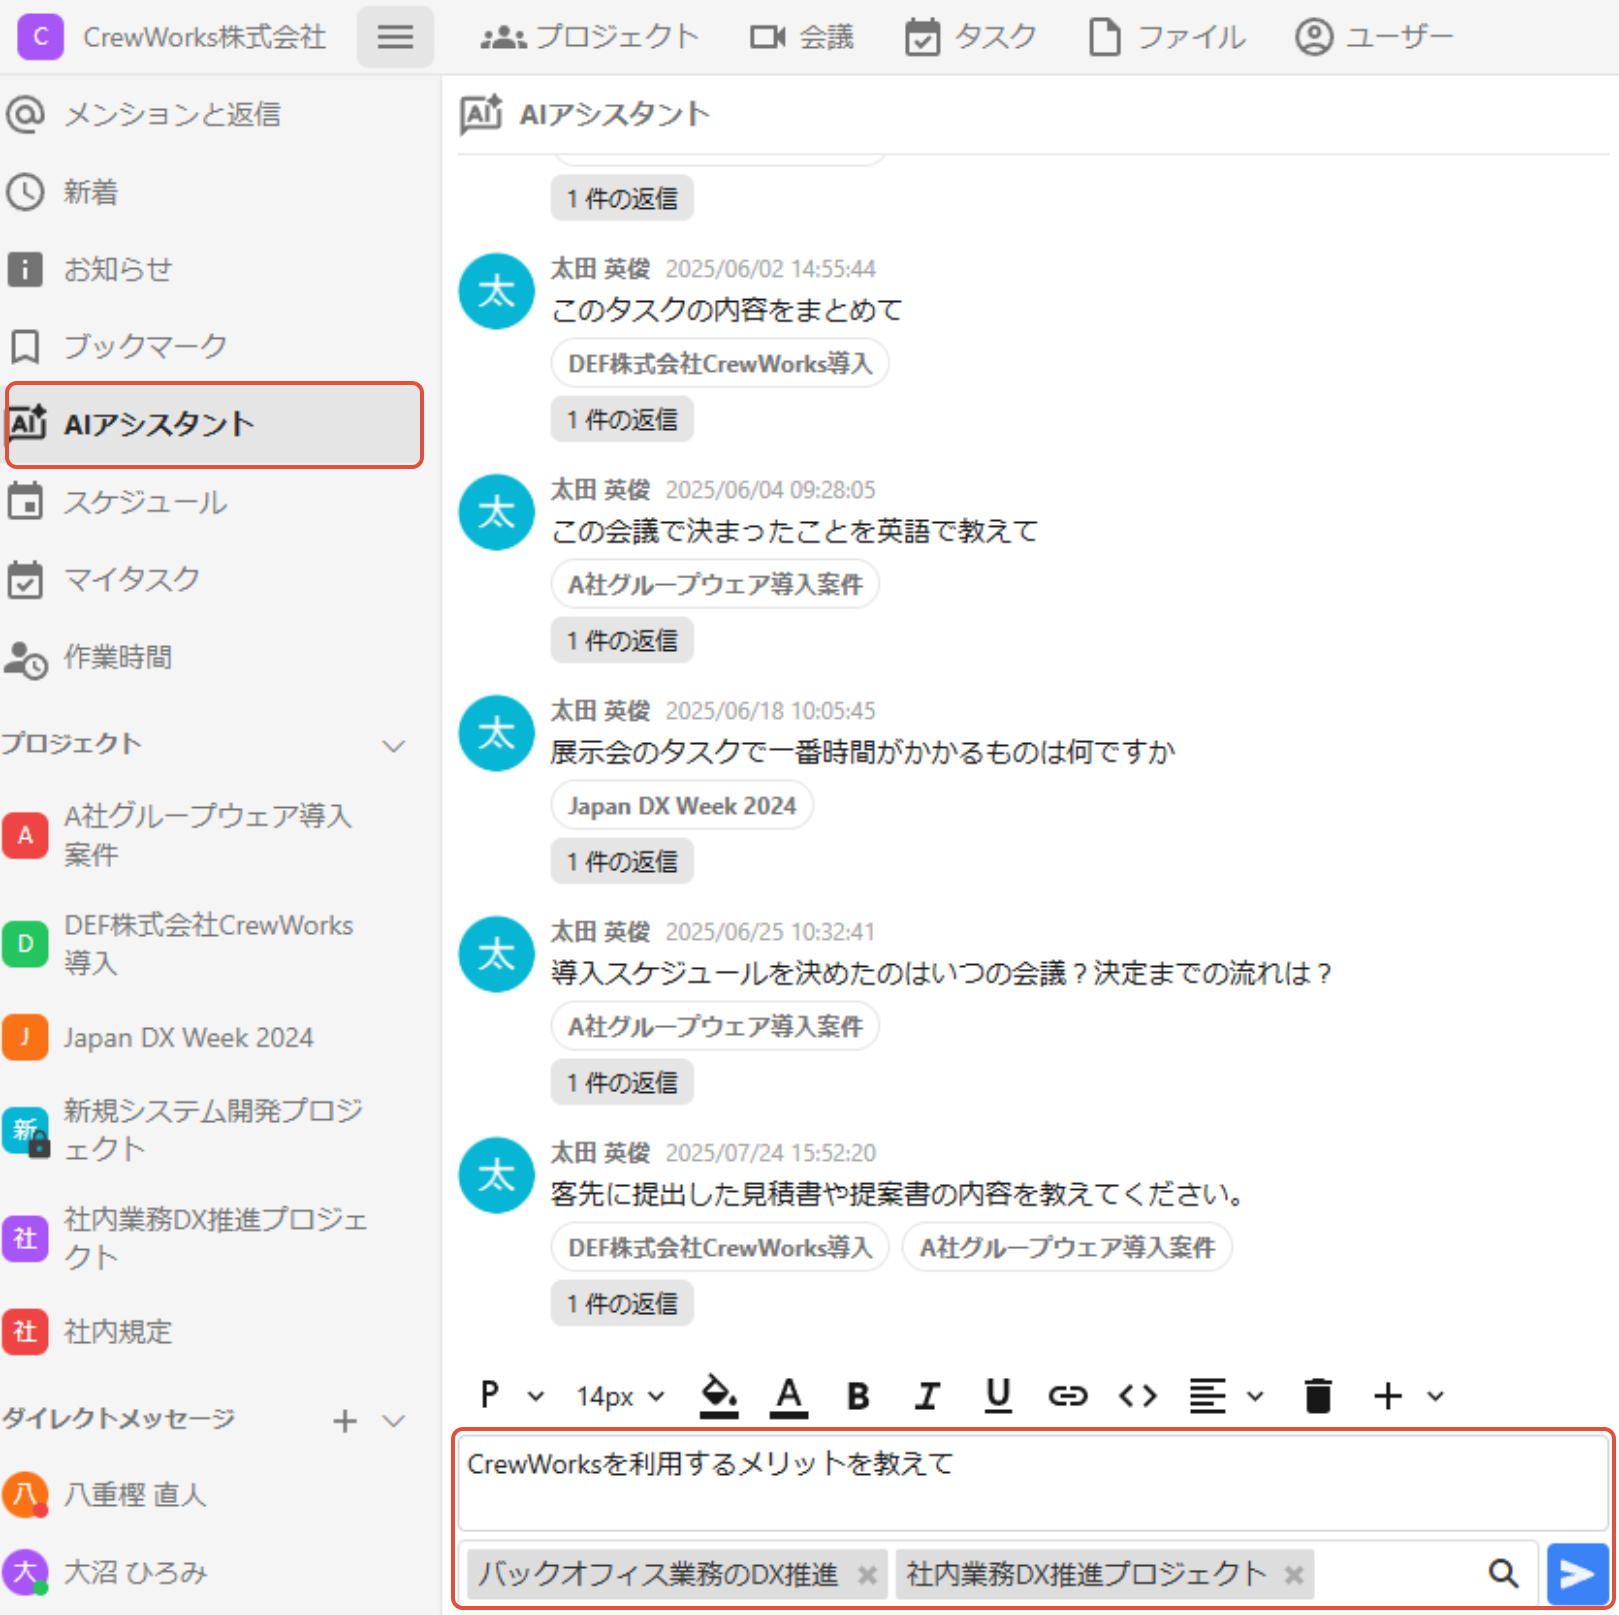Search projects with magnifier icon
Screen dimensions: 1619x1615
[x=1503, y=1574]
